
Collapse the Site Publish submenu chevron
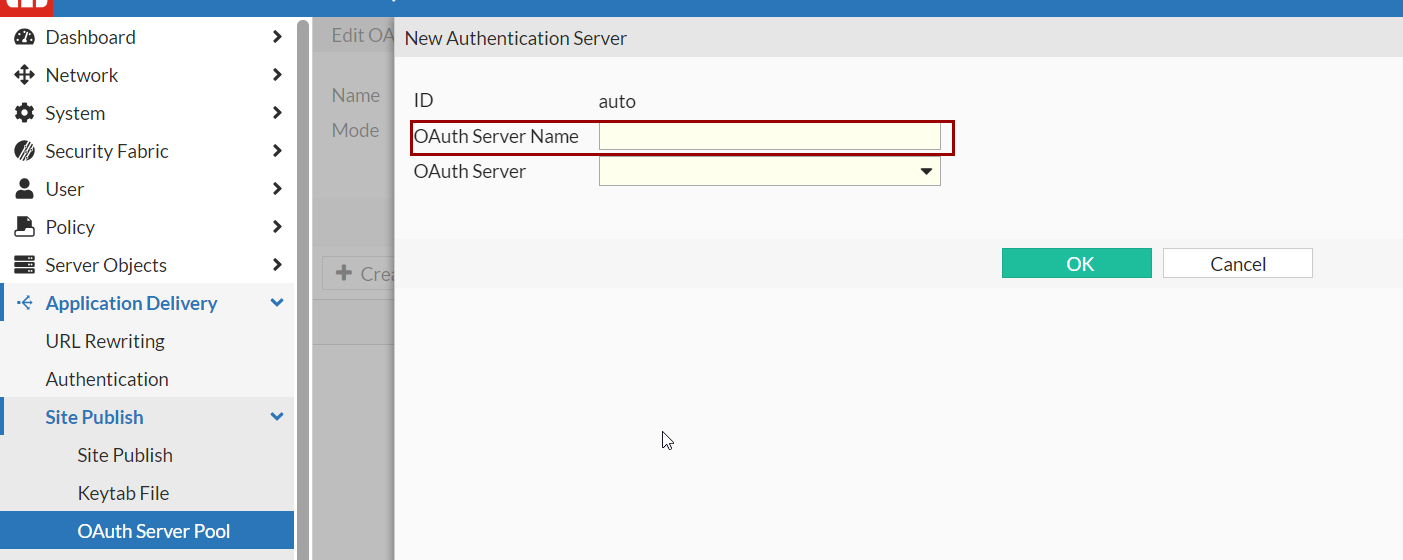pos(277,417)
